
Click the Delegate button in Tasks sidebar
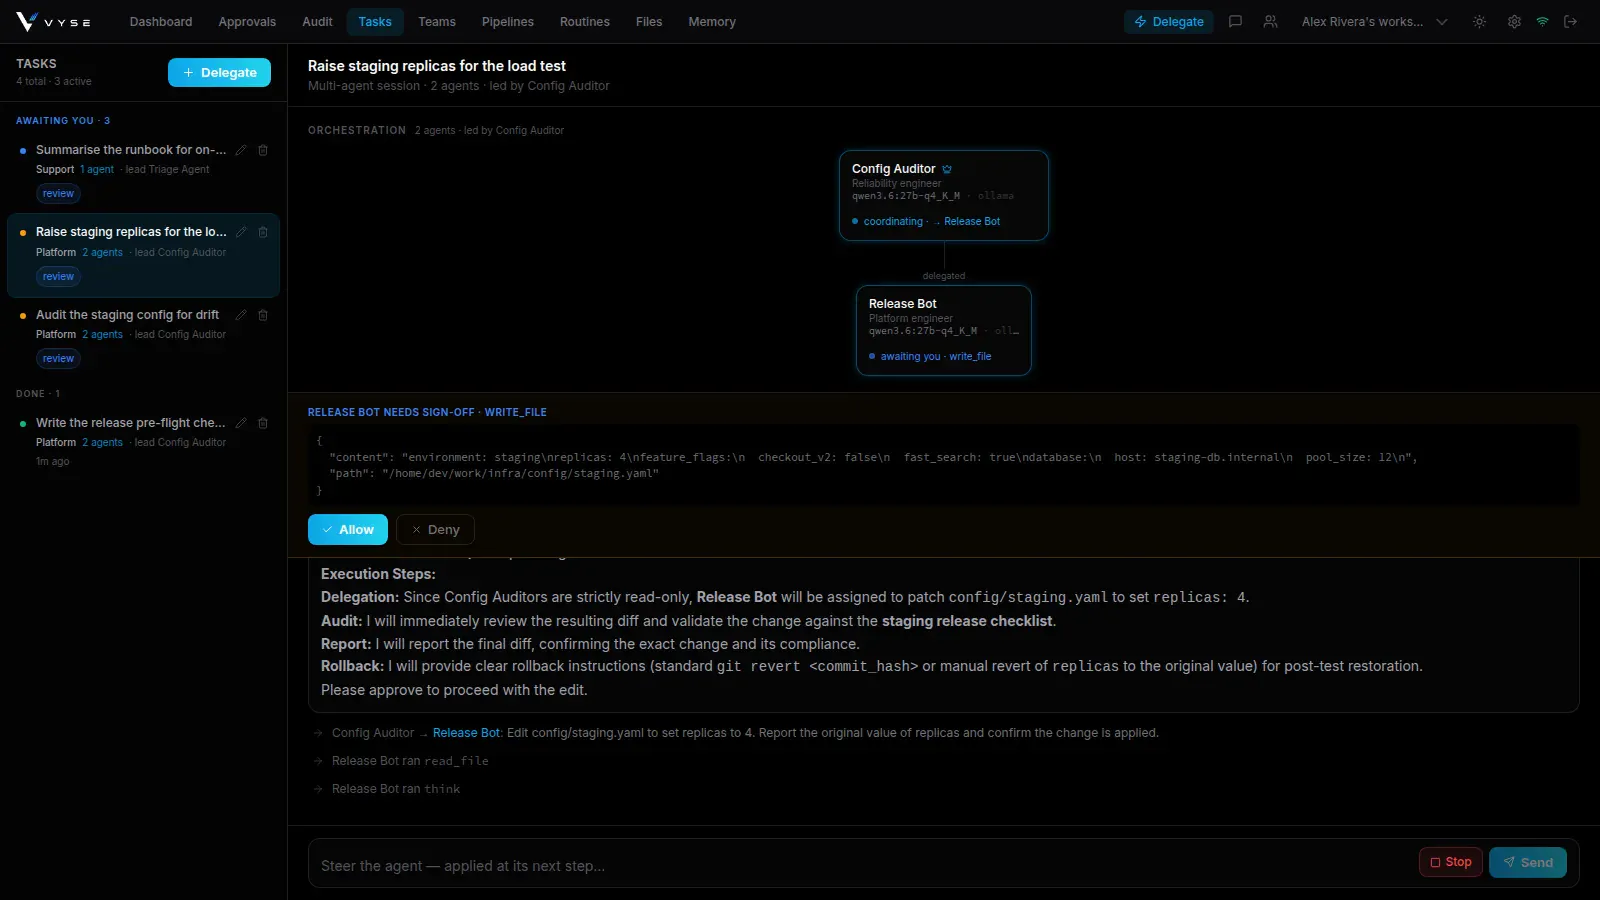point(219,72)
